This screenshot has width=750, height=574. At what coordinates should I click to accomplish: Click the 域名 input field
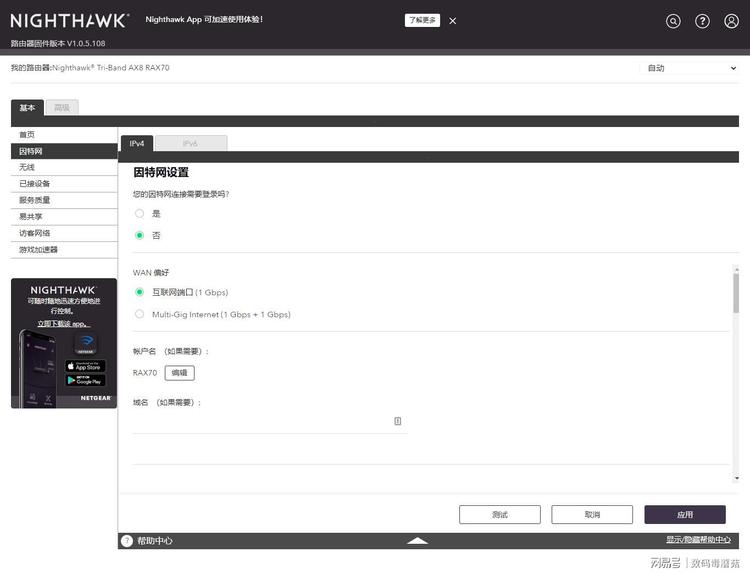click(270, 421)
